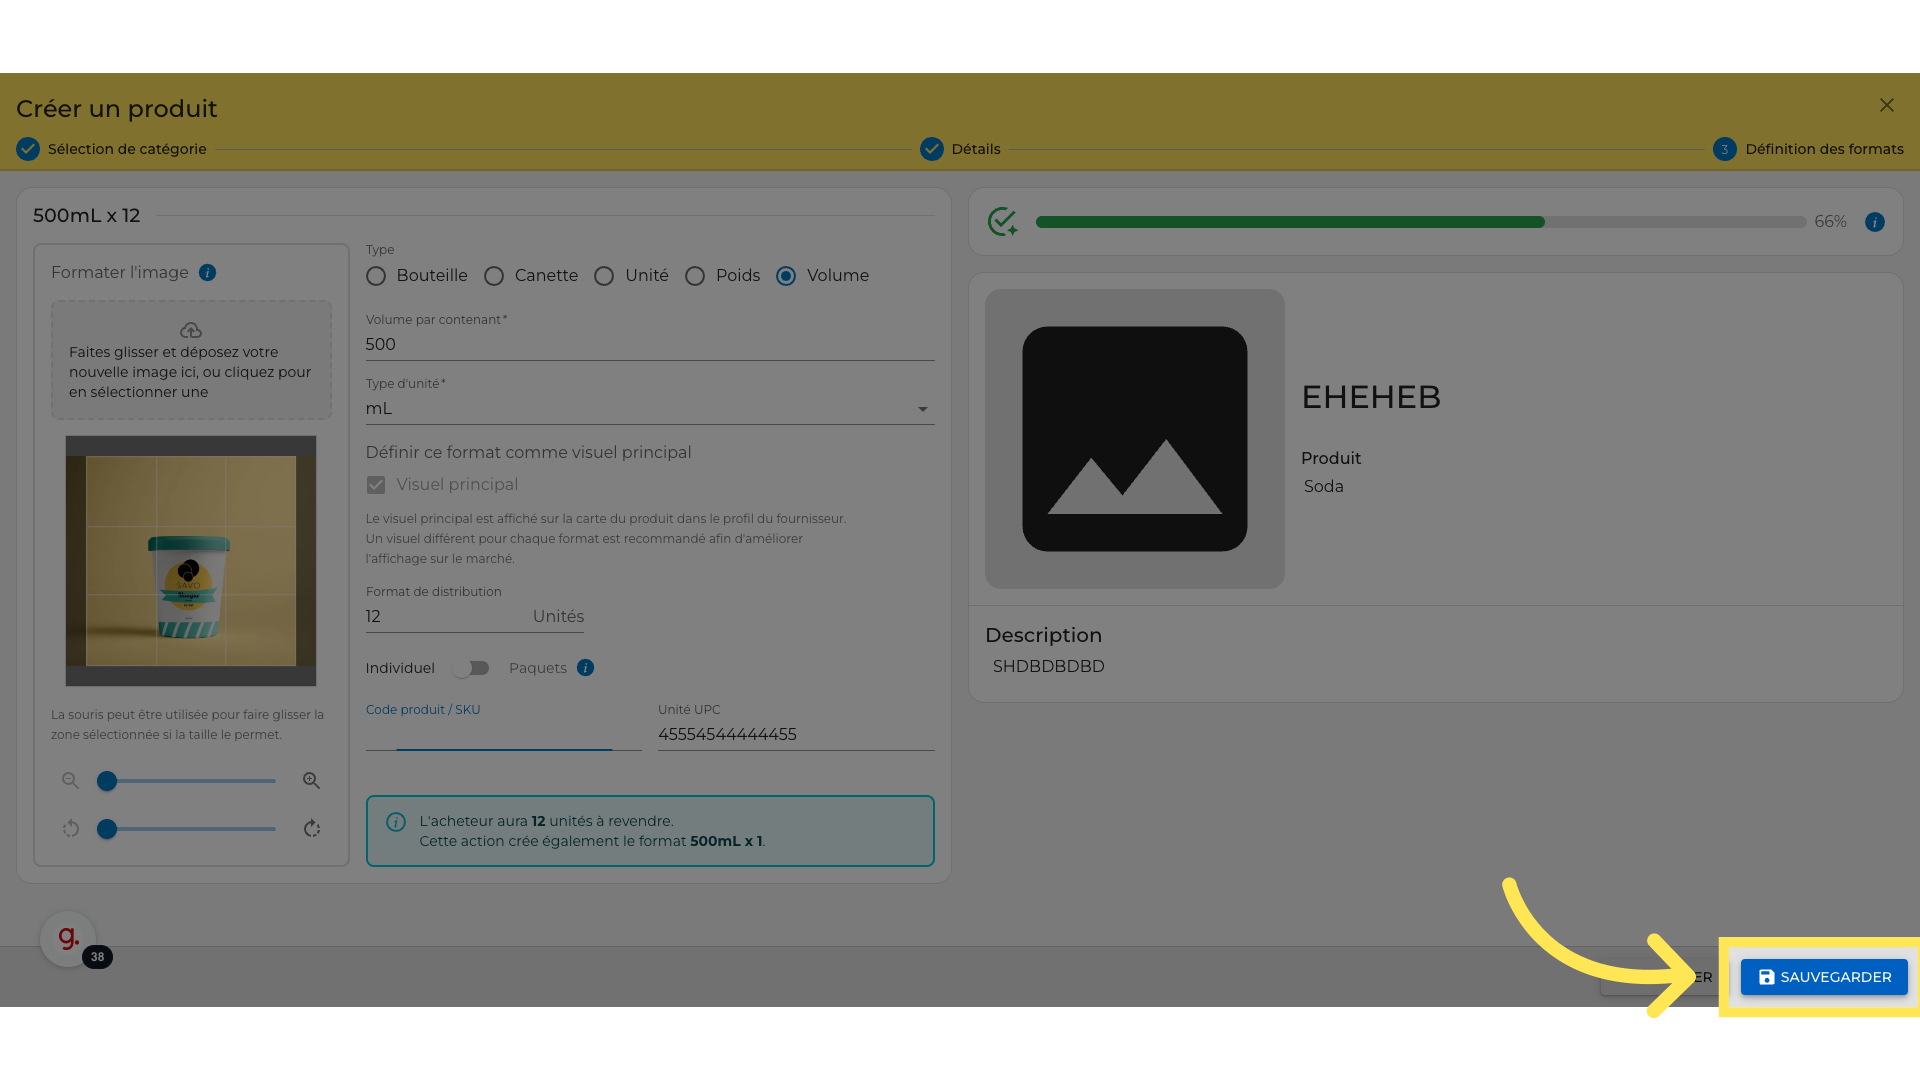Click the Code produit / SKU field
1920x1080 pixels.
tap(503, 735)
